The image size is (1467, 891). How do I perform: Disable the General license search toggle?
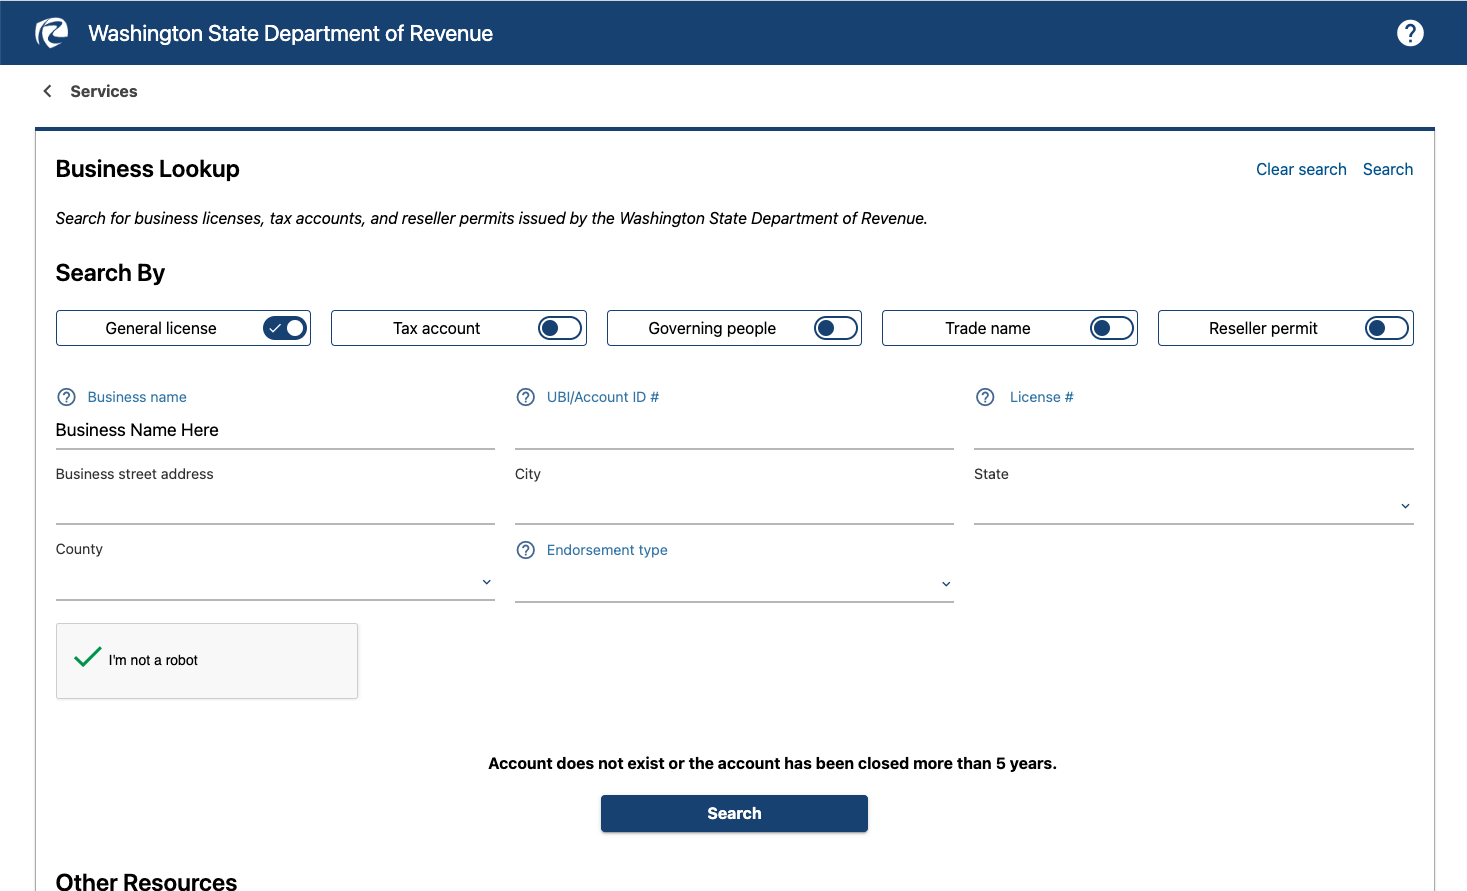285,327
